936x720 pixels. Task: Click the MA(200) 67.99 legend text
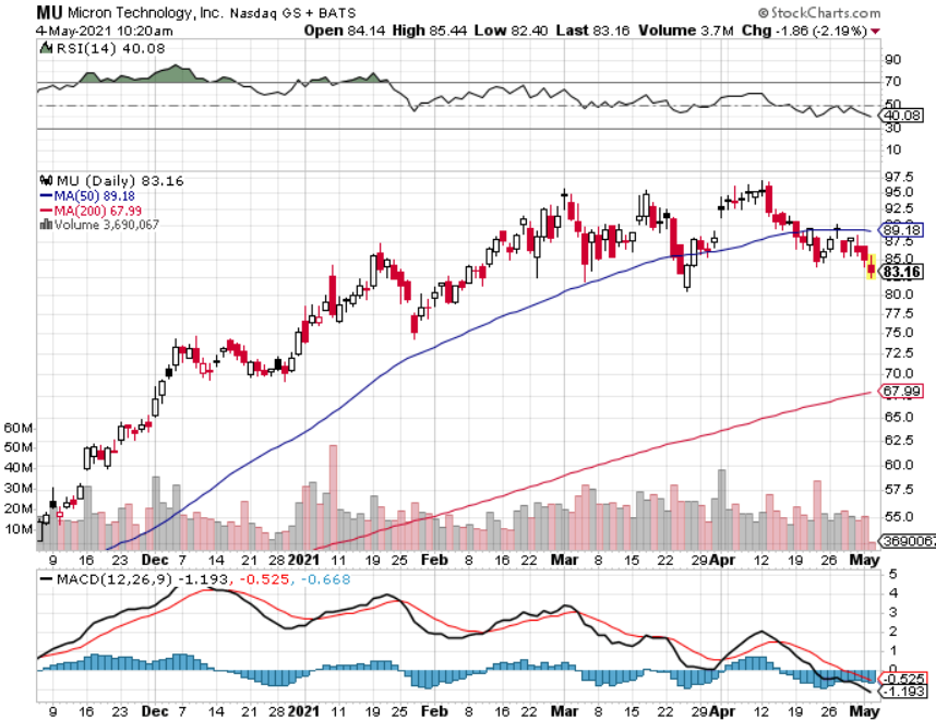click(98, 211)
